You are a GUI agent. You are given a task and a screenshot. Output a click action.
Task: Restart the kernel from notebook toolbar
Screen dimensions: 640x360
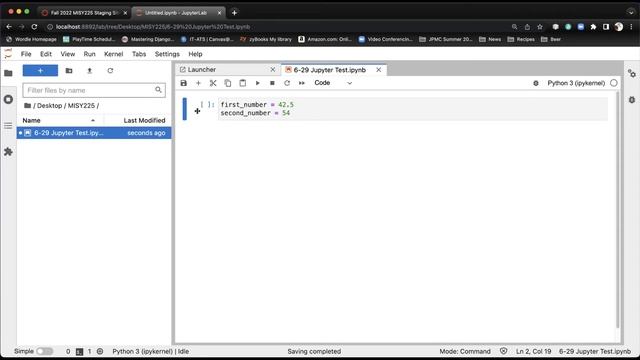point(287,83)
